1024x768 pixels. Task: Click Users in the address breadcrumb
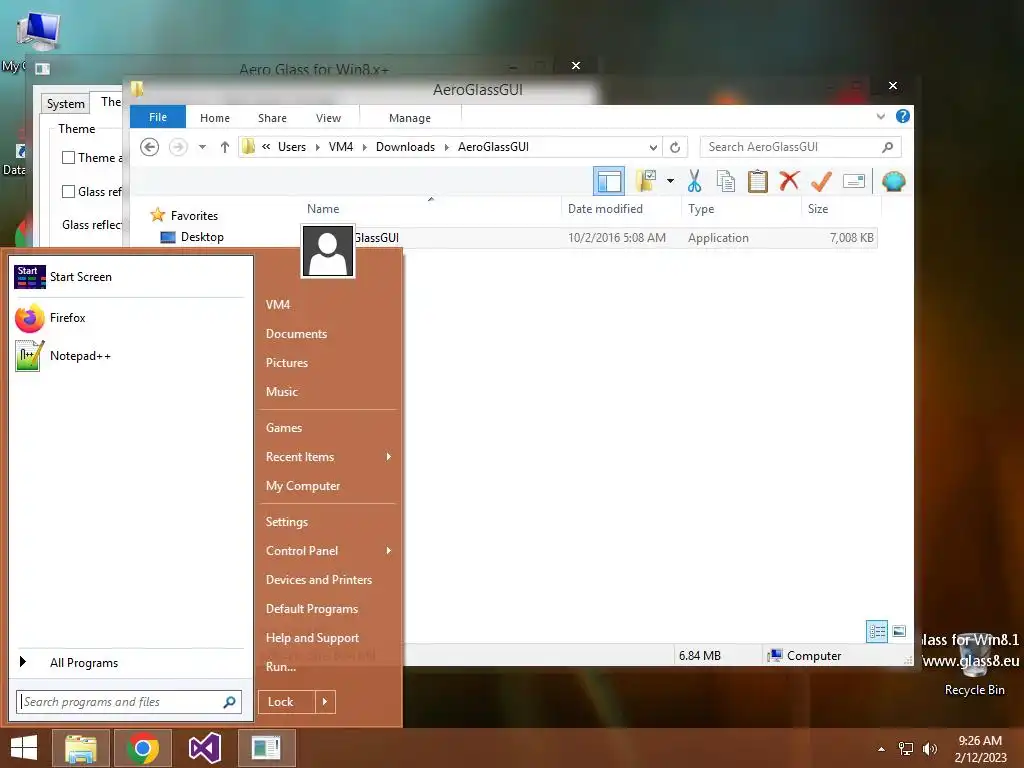pos(292,147)
